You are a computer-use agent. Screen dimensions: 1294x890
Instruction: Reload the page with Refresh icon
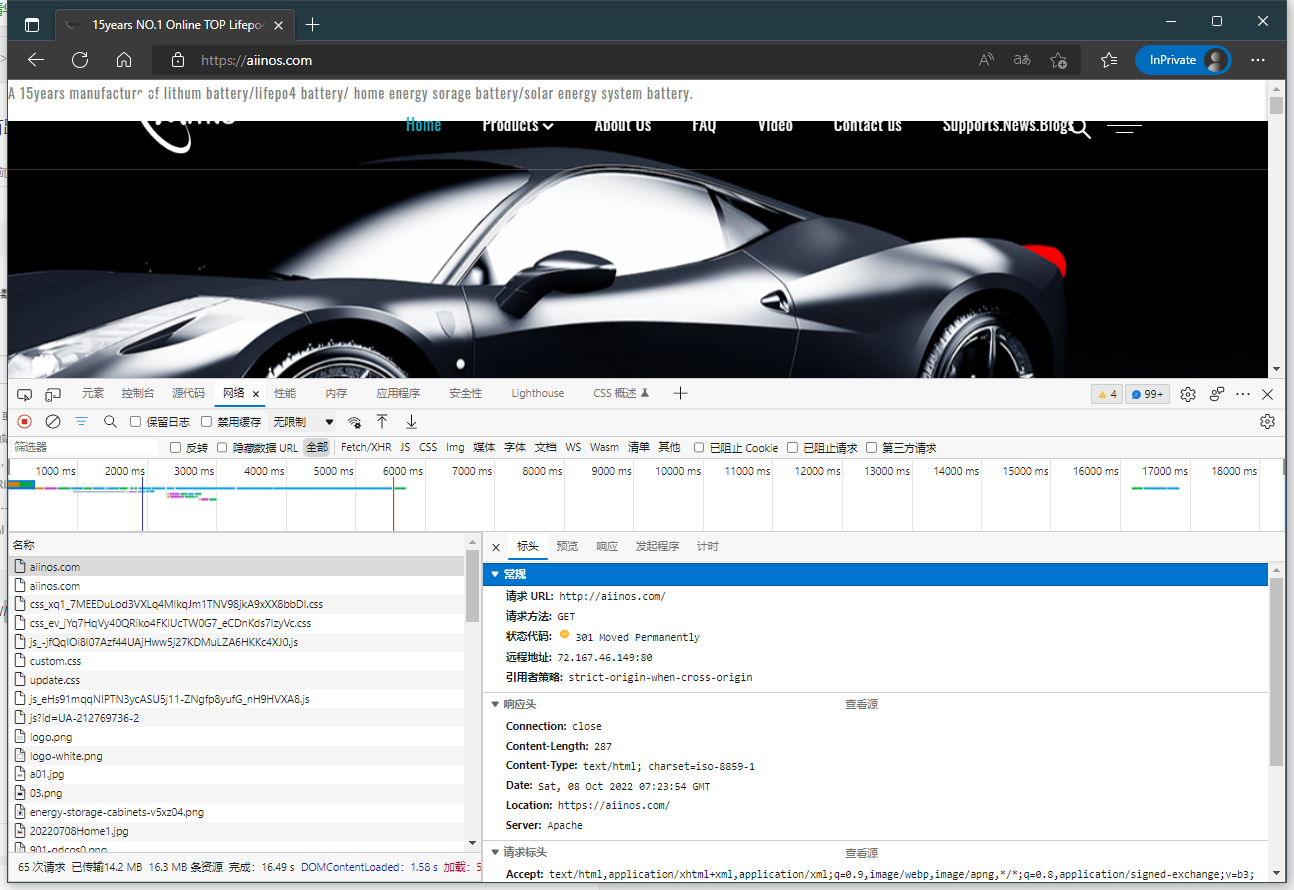pos(80,60)
